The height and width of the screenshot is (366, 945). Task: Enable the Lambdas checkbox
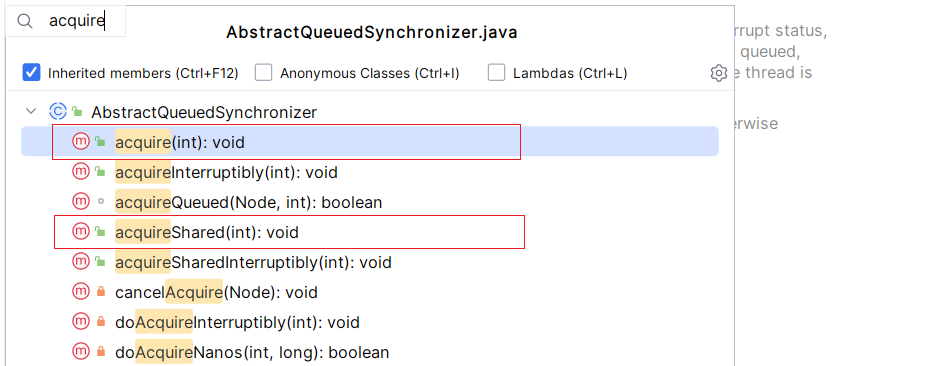pyautogui.click(x=496, y=73)
